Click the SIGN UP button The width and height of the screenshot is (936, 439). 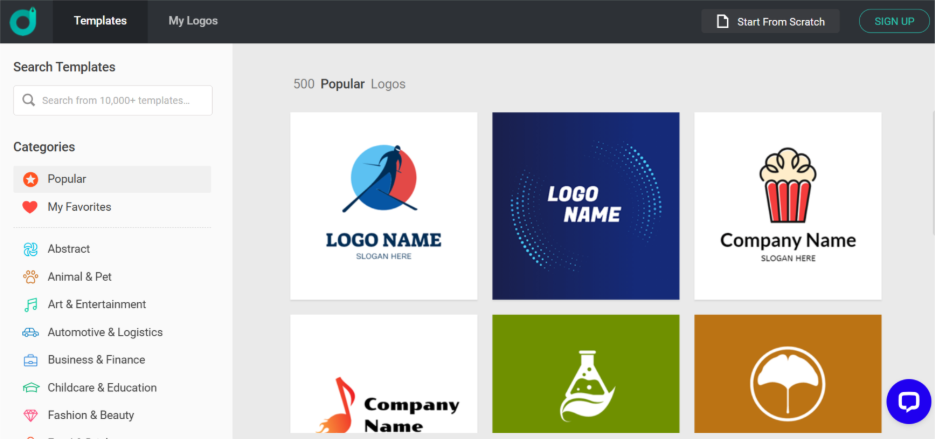(894, 22)
